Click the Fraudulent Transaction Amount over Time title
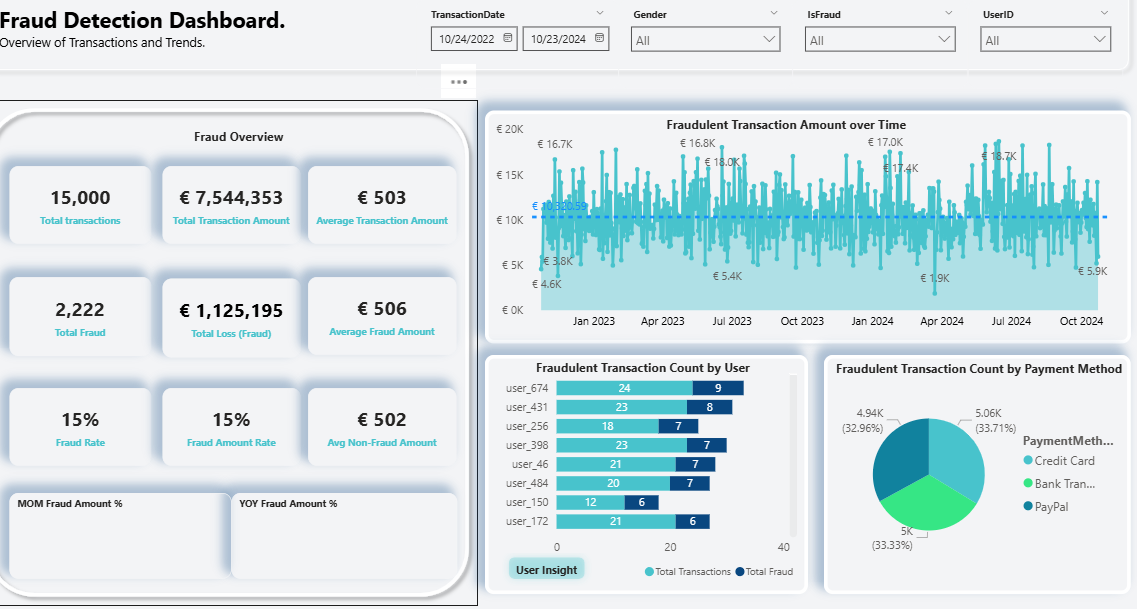The image size is (1137, 609). 786,125
